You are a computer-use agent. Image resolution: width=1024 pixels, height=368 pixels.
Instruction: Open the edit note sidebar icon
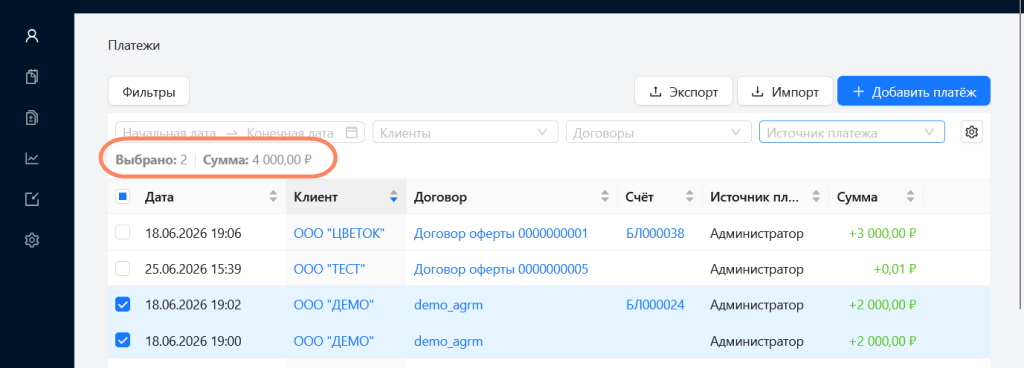pos(32,199)
